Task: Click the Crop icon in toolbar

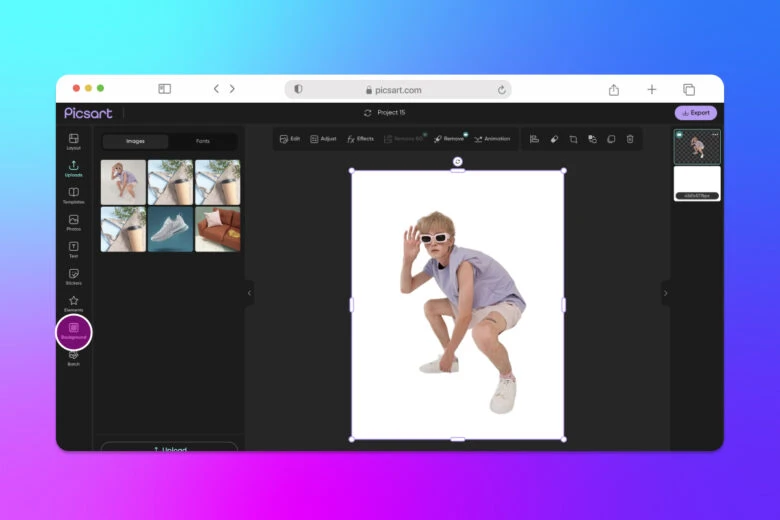Action: [x=573, y=139]
